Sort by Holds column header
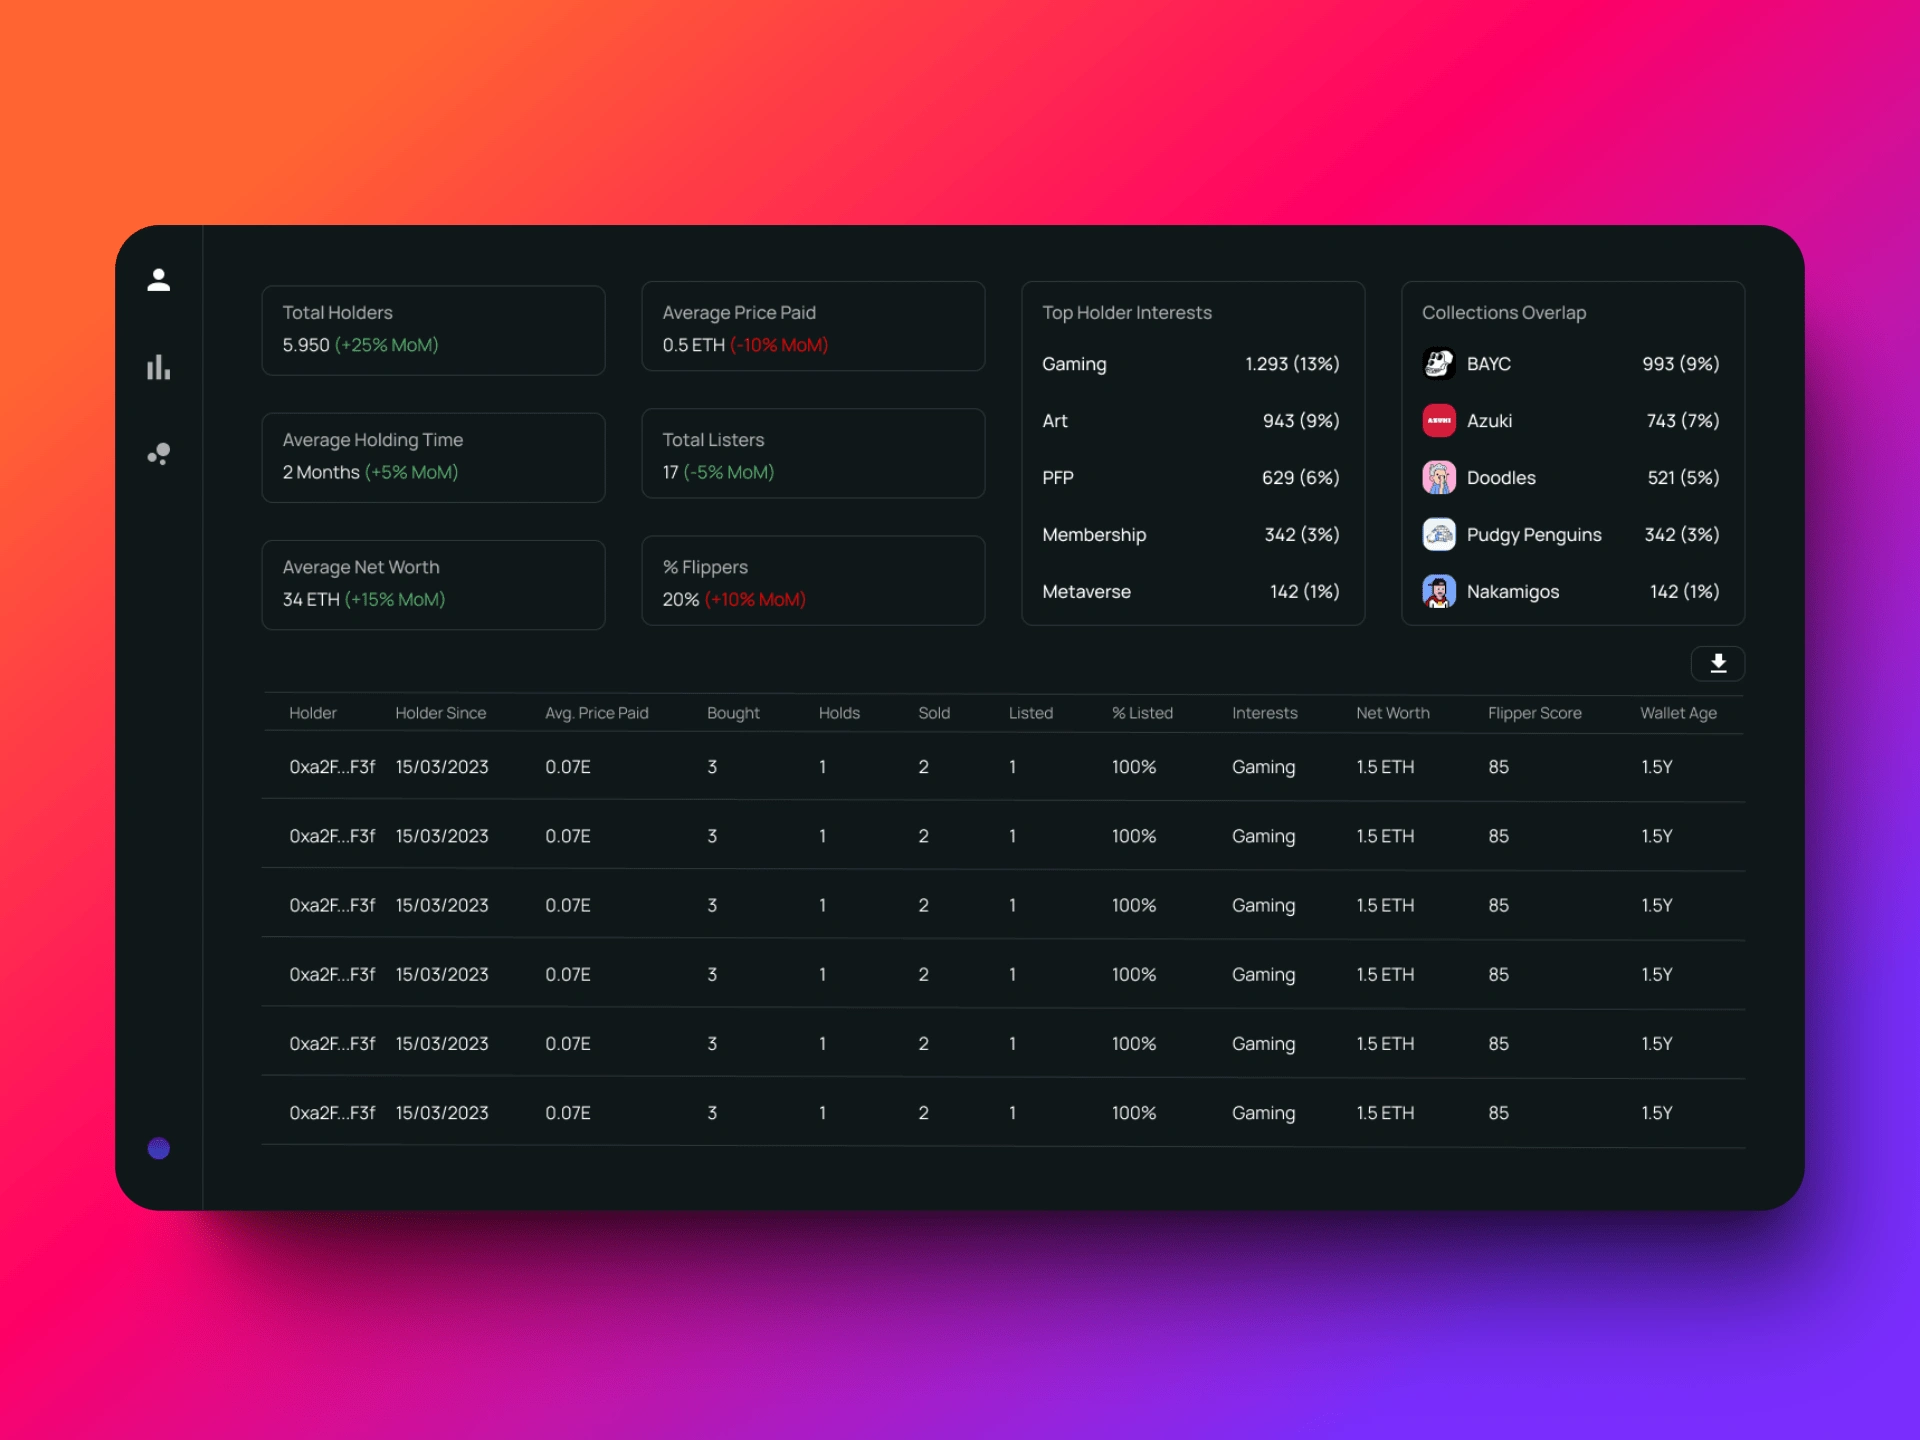This screenshot has height=1440, width=1920. pyautogui.click(x=839, y=713)
